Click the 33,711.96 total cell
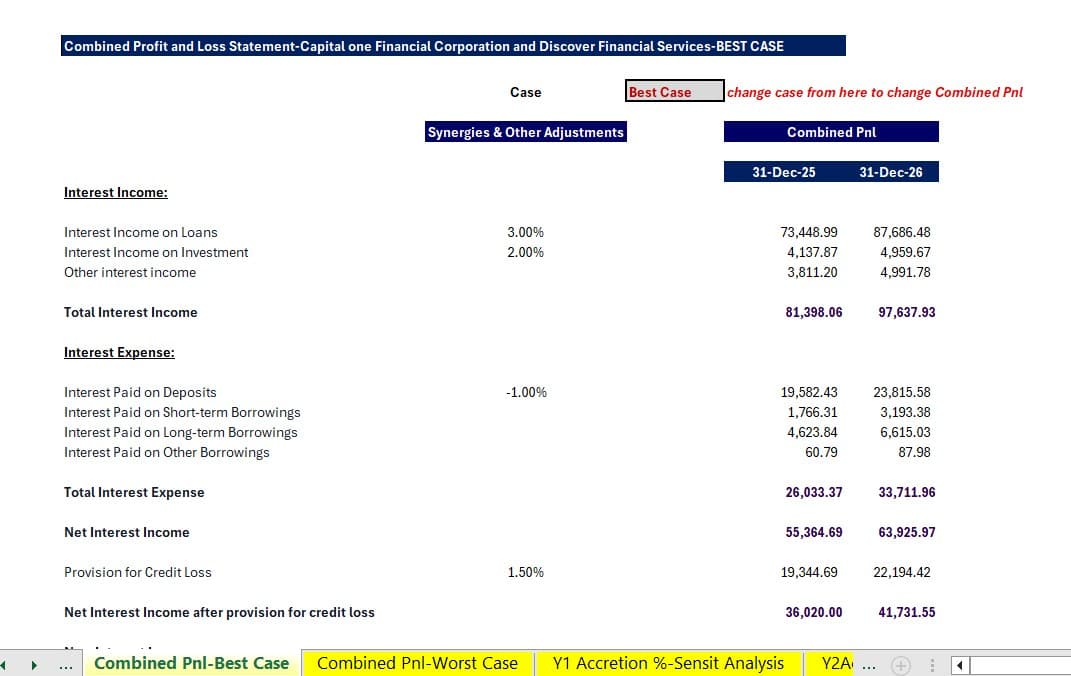This screenshot has width=1071, height=676. coord(906,492)
